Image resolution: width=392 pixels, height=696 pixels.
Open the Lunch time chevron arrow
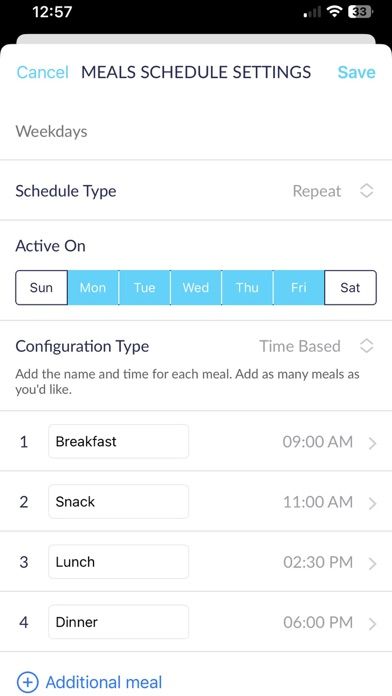point(372,563)
